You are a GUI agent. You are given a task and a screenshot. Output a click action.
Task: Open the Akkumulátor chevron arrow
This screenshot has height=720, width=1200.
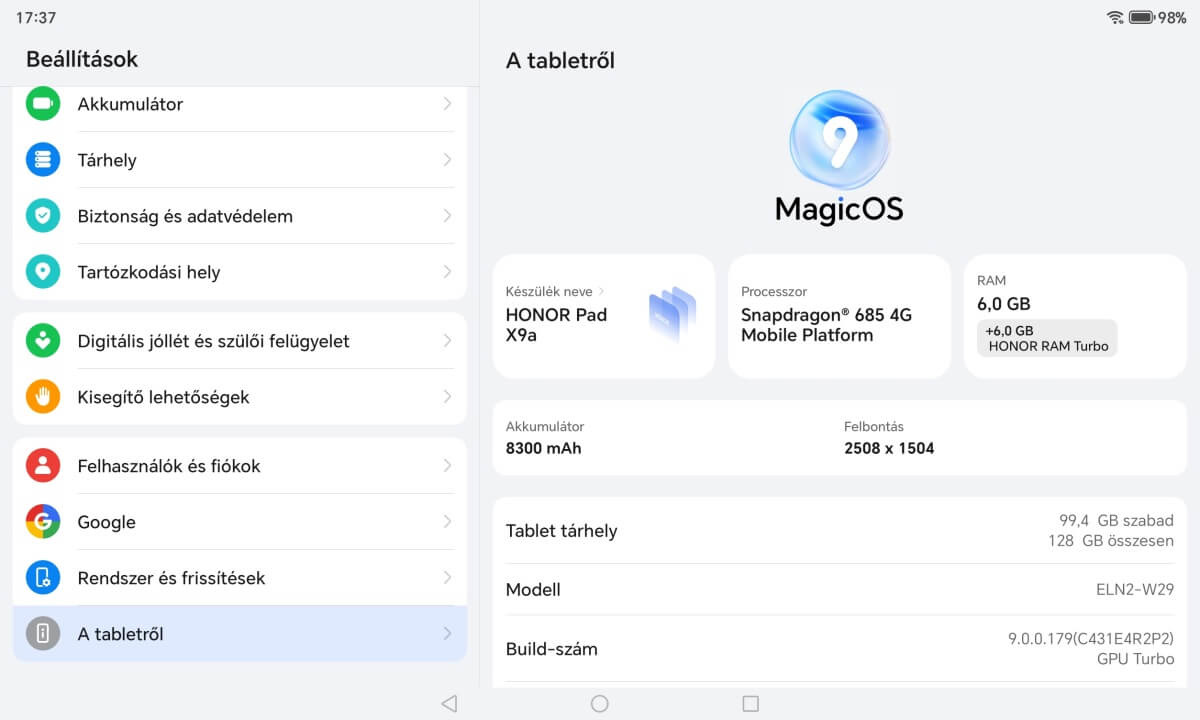447,104
